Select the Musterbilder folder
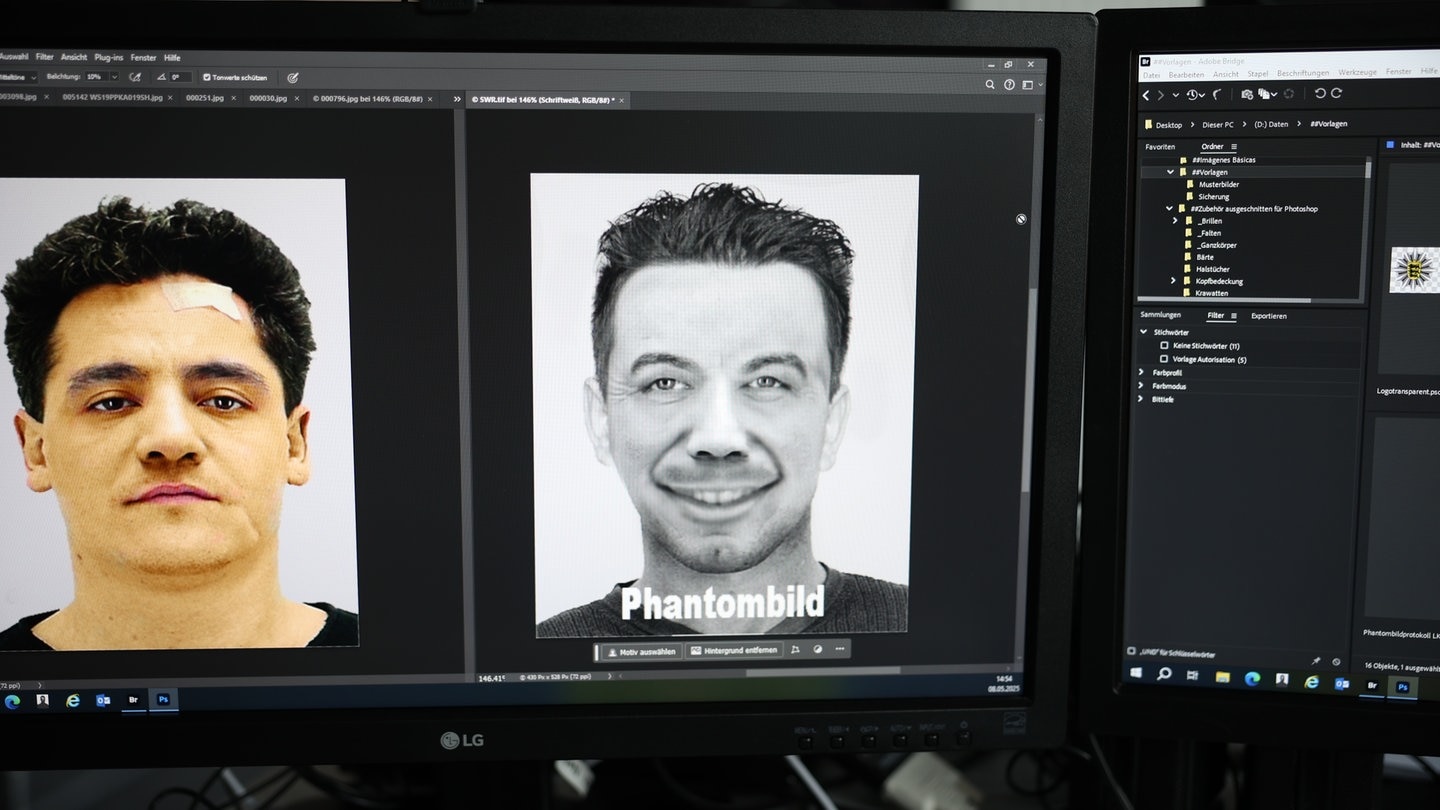The height and width of the screenshot is (810, 1440). click(1218, 184)
